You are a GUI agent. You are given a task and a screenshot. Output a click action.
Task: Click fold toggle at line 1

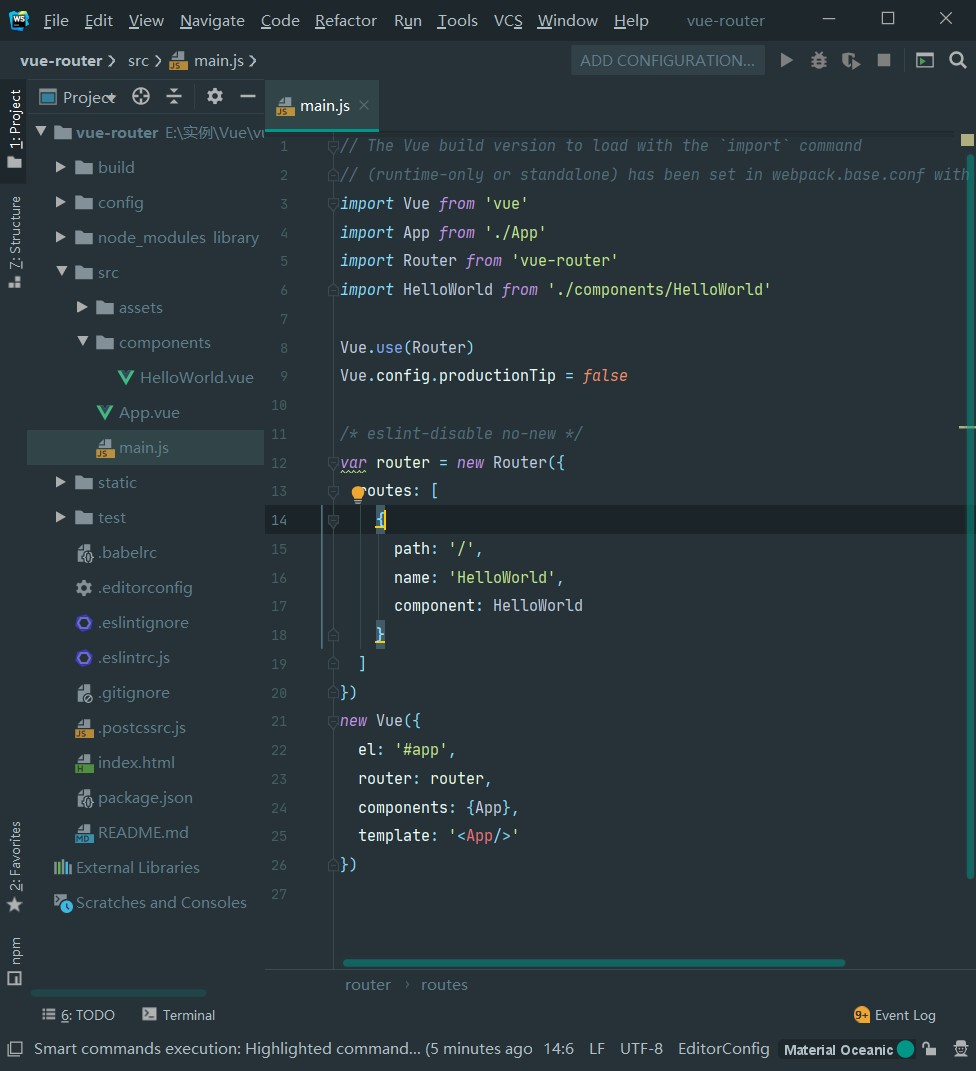[x=333, y=146]
